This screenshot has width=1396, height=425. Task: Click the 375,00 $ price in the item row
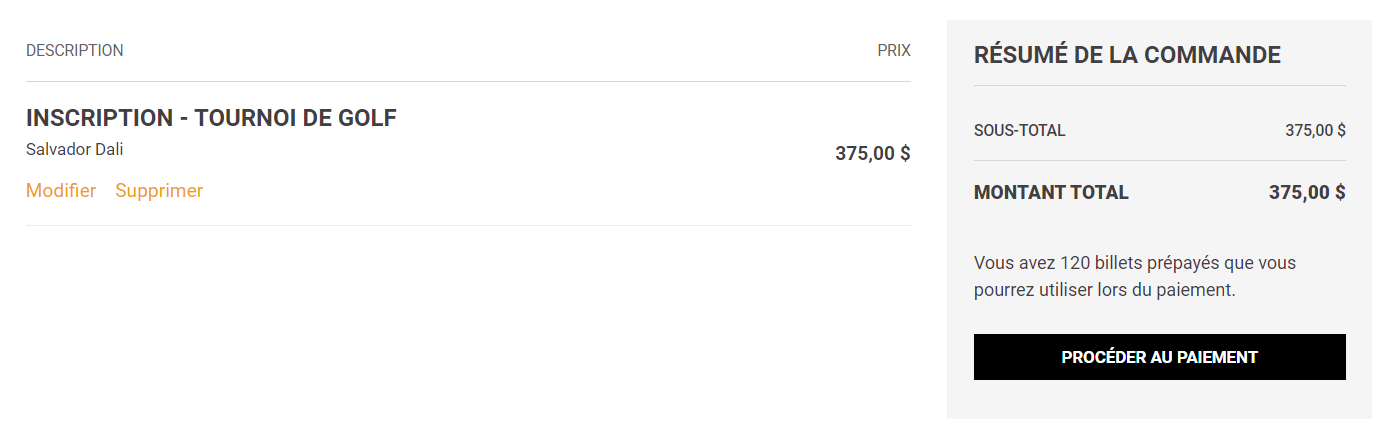coord(872,154)
